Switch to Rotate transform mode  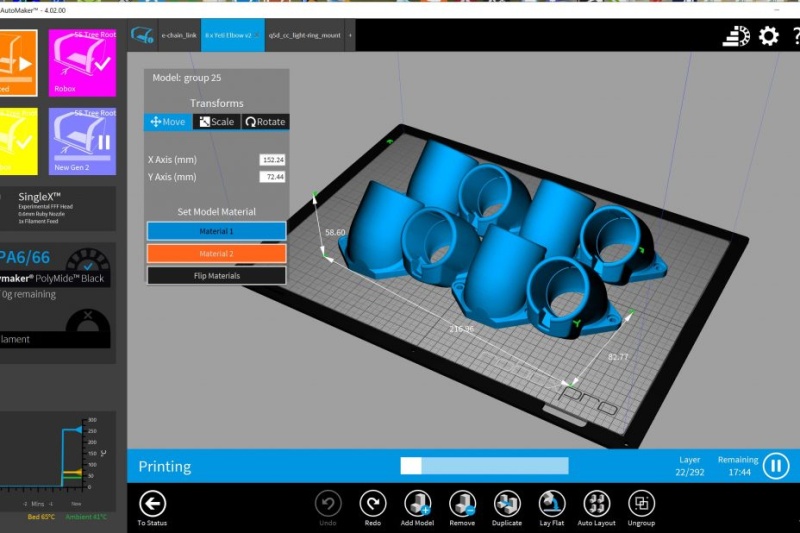264,122
